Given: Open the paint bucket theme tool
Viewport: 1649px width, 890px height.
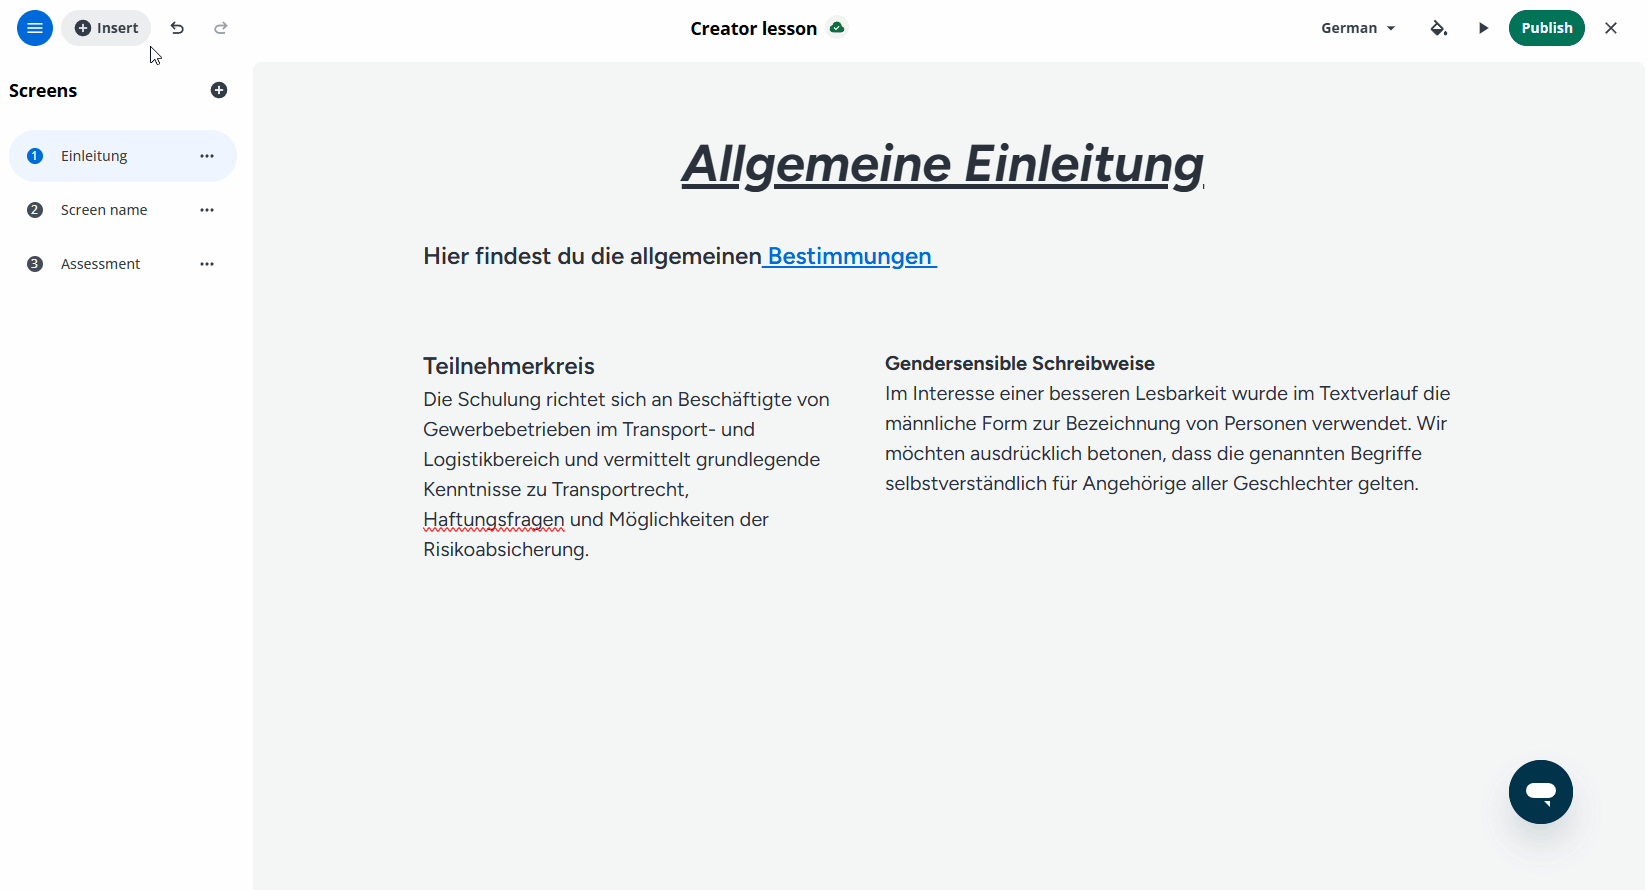Looking at the screenshot, I should [1438, 28].
